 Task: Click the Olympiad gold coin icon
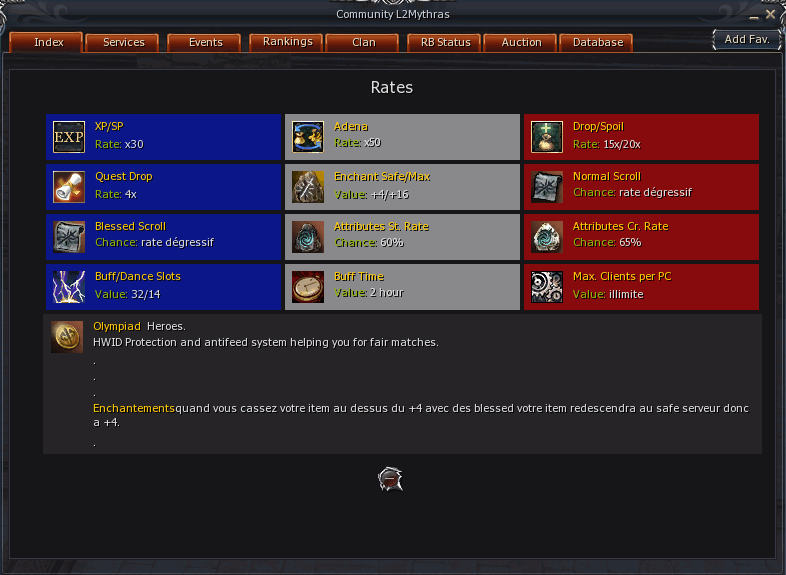tap(67, 336)
